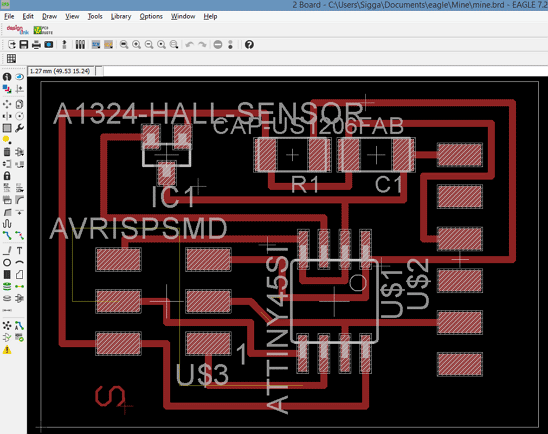The image size is (548, 434).
Task: Open the Window menu
Action: (x=183, y=16)
